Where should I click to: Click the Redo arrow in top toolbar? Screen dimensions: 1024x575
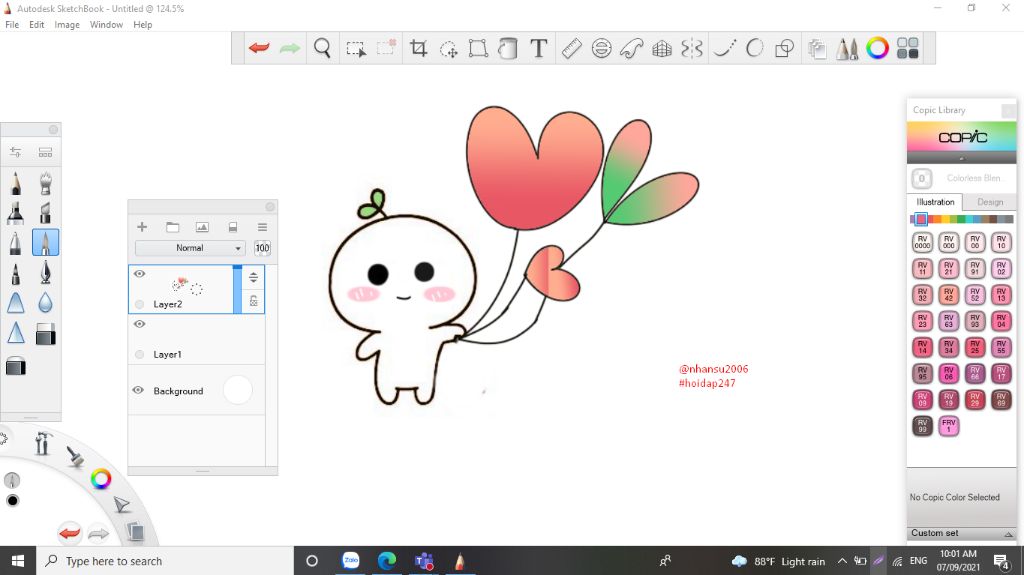point(289,48)
